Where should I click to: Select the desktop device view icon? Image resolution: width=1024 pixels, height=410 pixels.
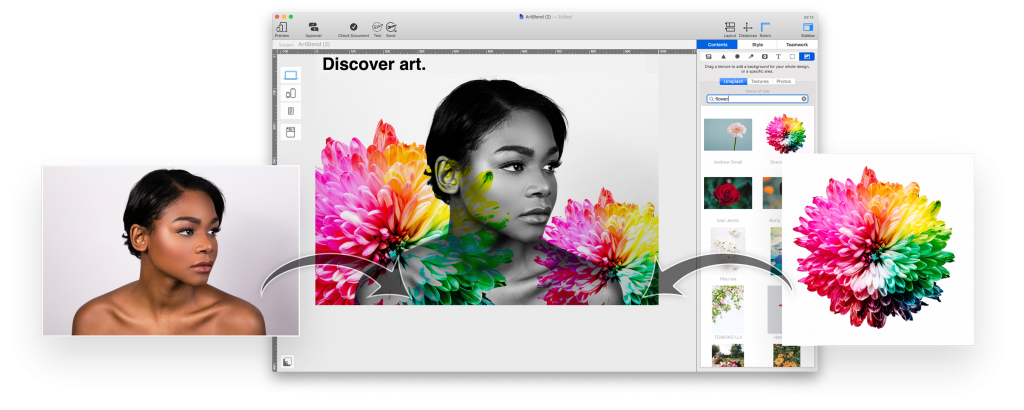pyautogui.click(x=291, y=76)
